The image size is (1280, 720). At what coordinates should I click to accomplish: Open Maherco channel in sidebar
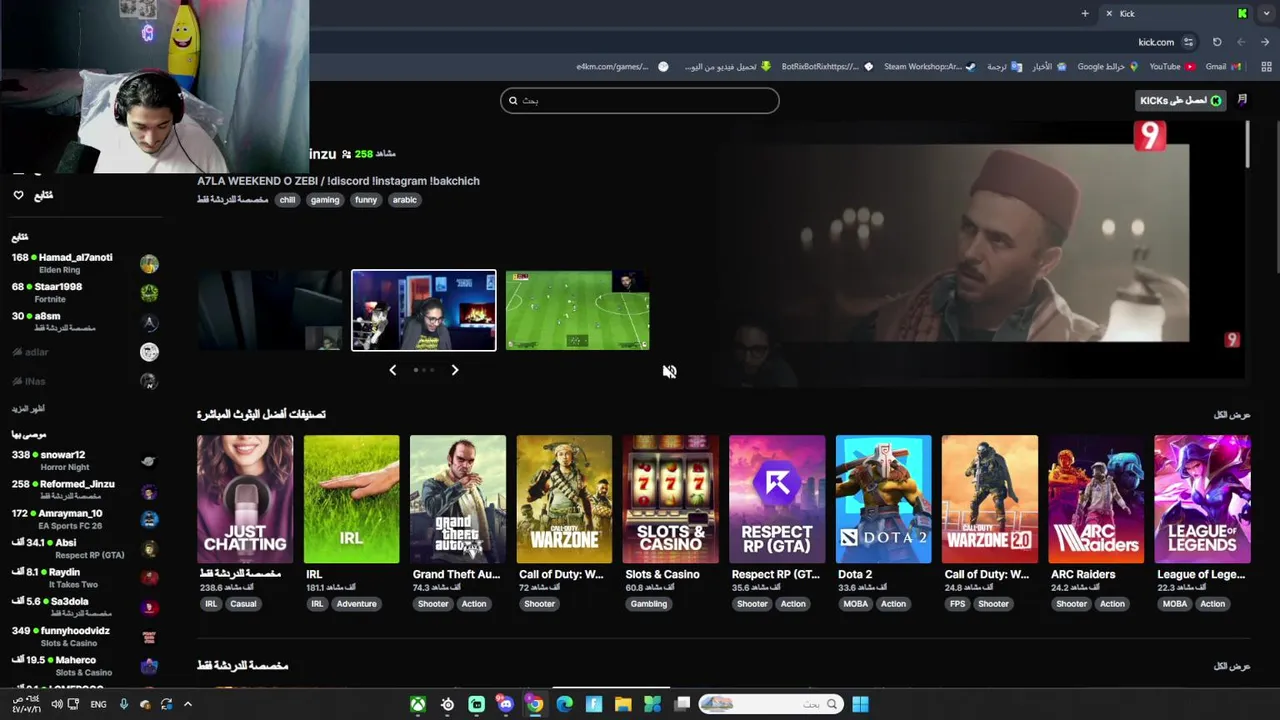(x=85, y=666)
